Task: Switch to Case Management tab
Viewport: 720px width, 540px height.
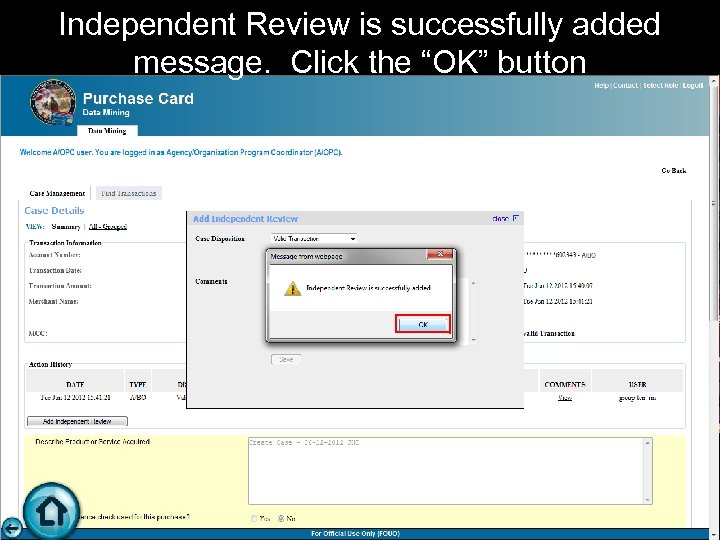Action: pos(57,193)
